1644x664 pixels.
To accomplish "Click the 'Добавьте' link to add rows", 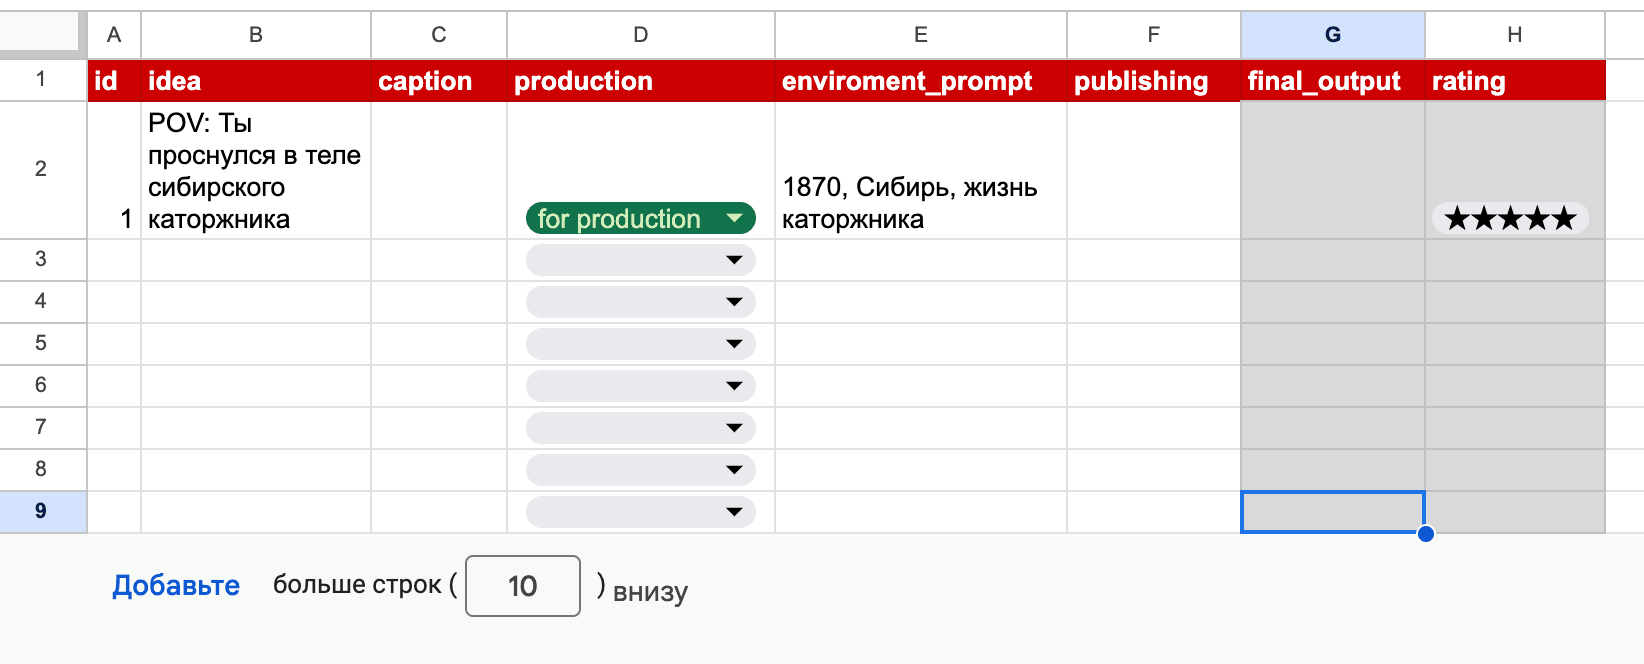I will point(176,585).
